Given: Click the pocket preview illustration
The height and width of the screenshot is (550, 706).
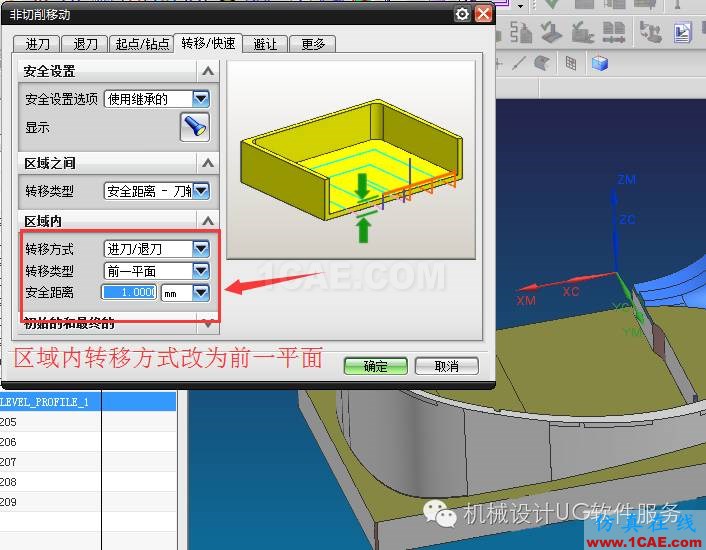Looking at the screenshot, I should [x=351, y=160].
